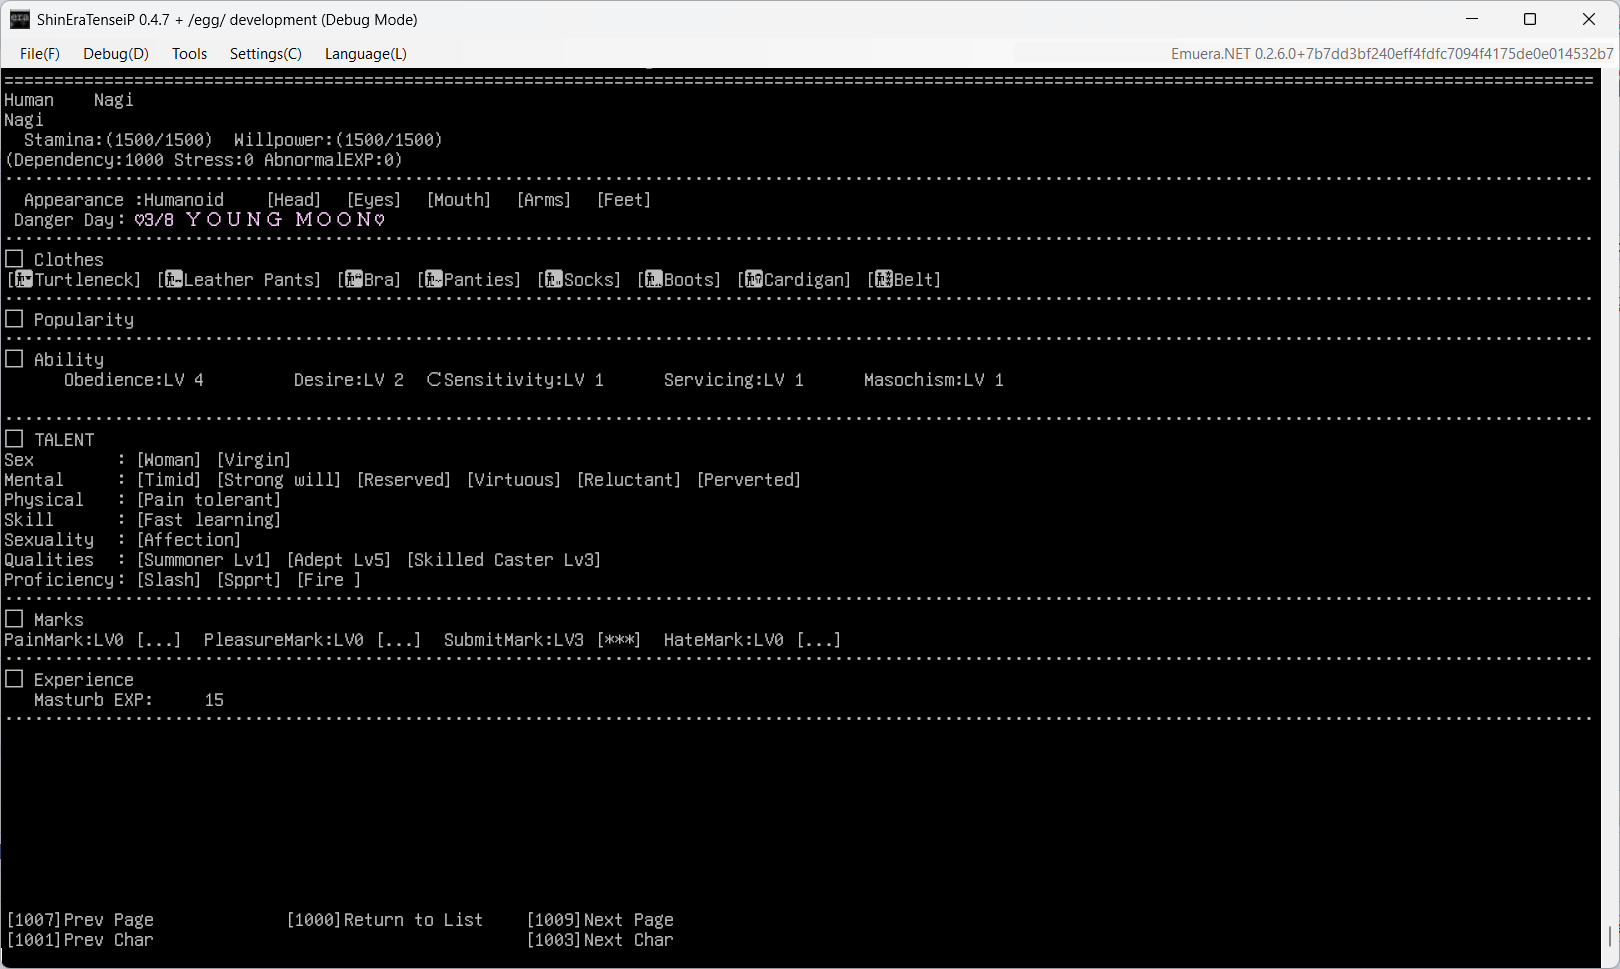Open the Language(L) menu
Viewport: 1620px width, 969px height.
coord(366,54)
